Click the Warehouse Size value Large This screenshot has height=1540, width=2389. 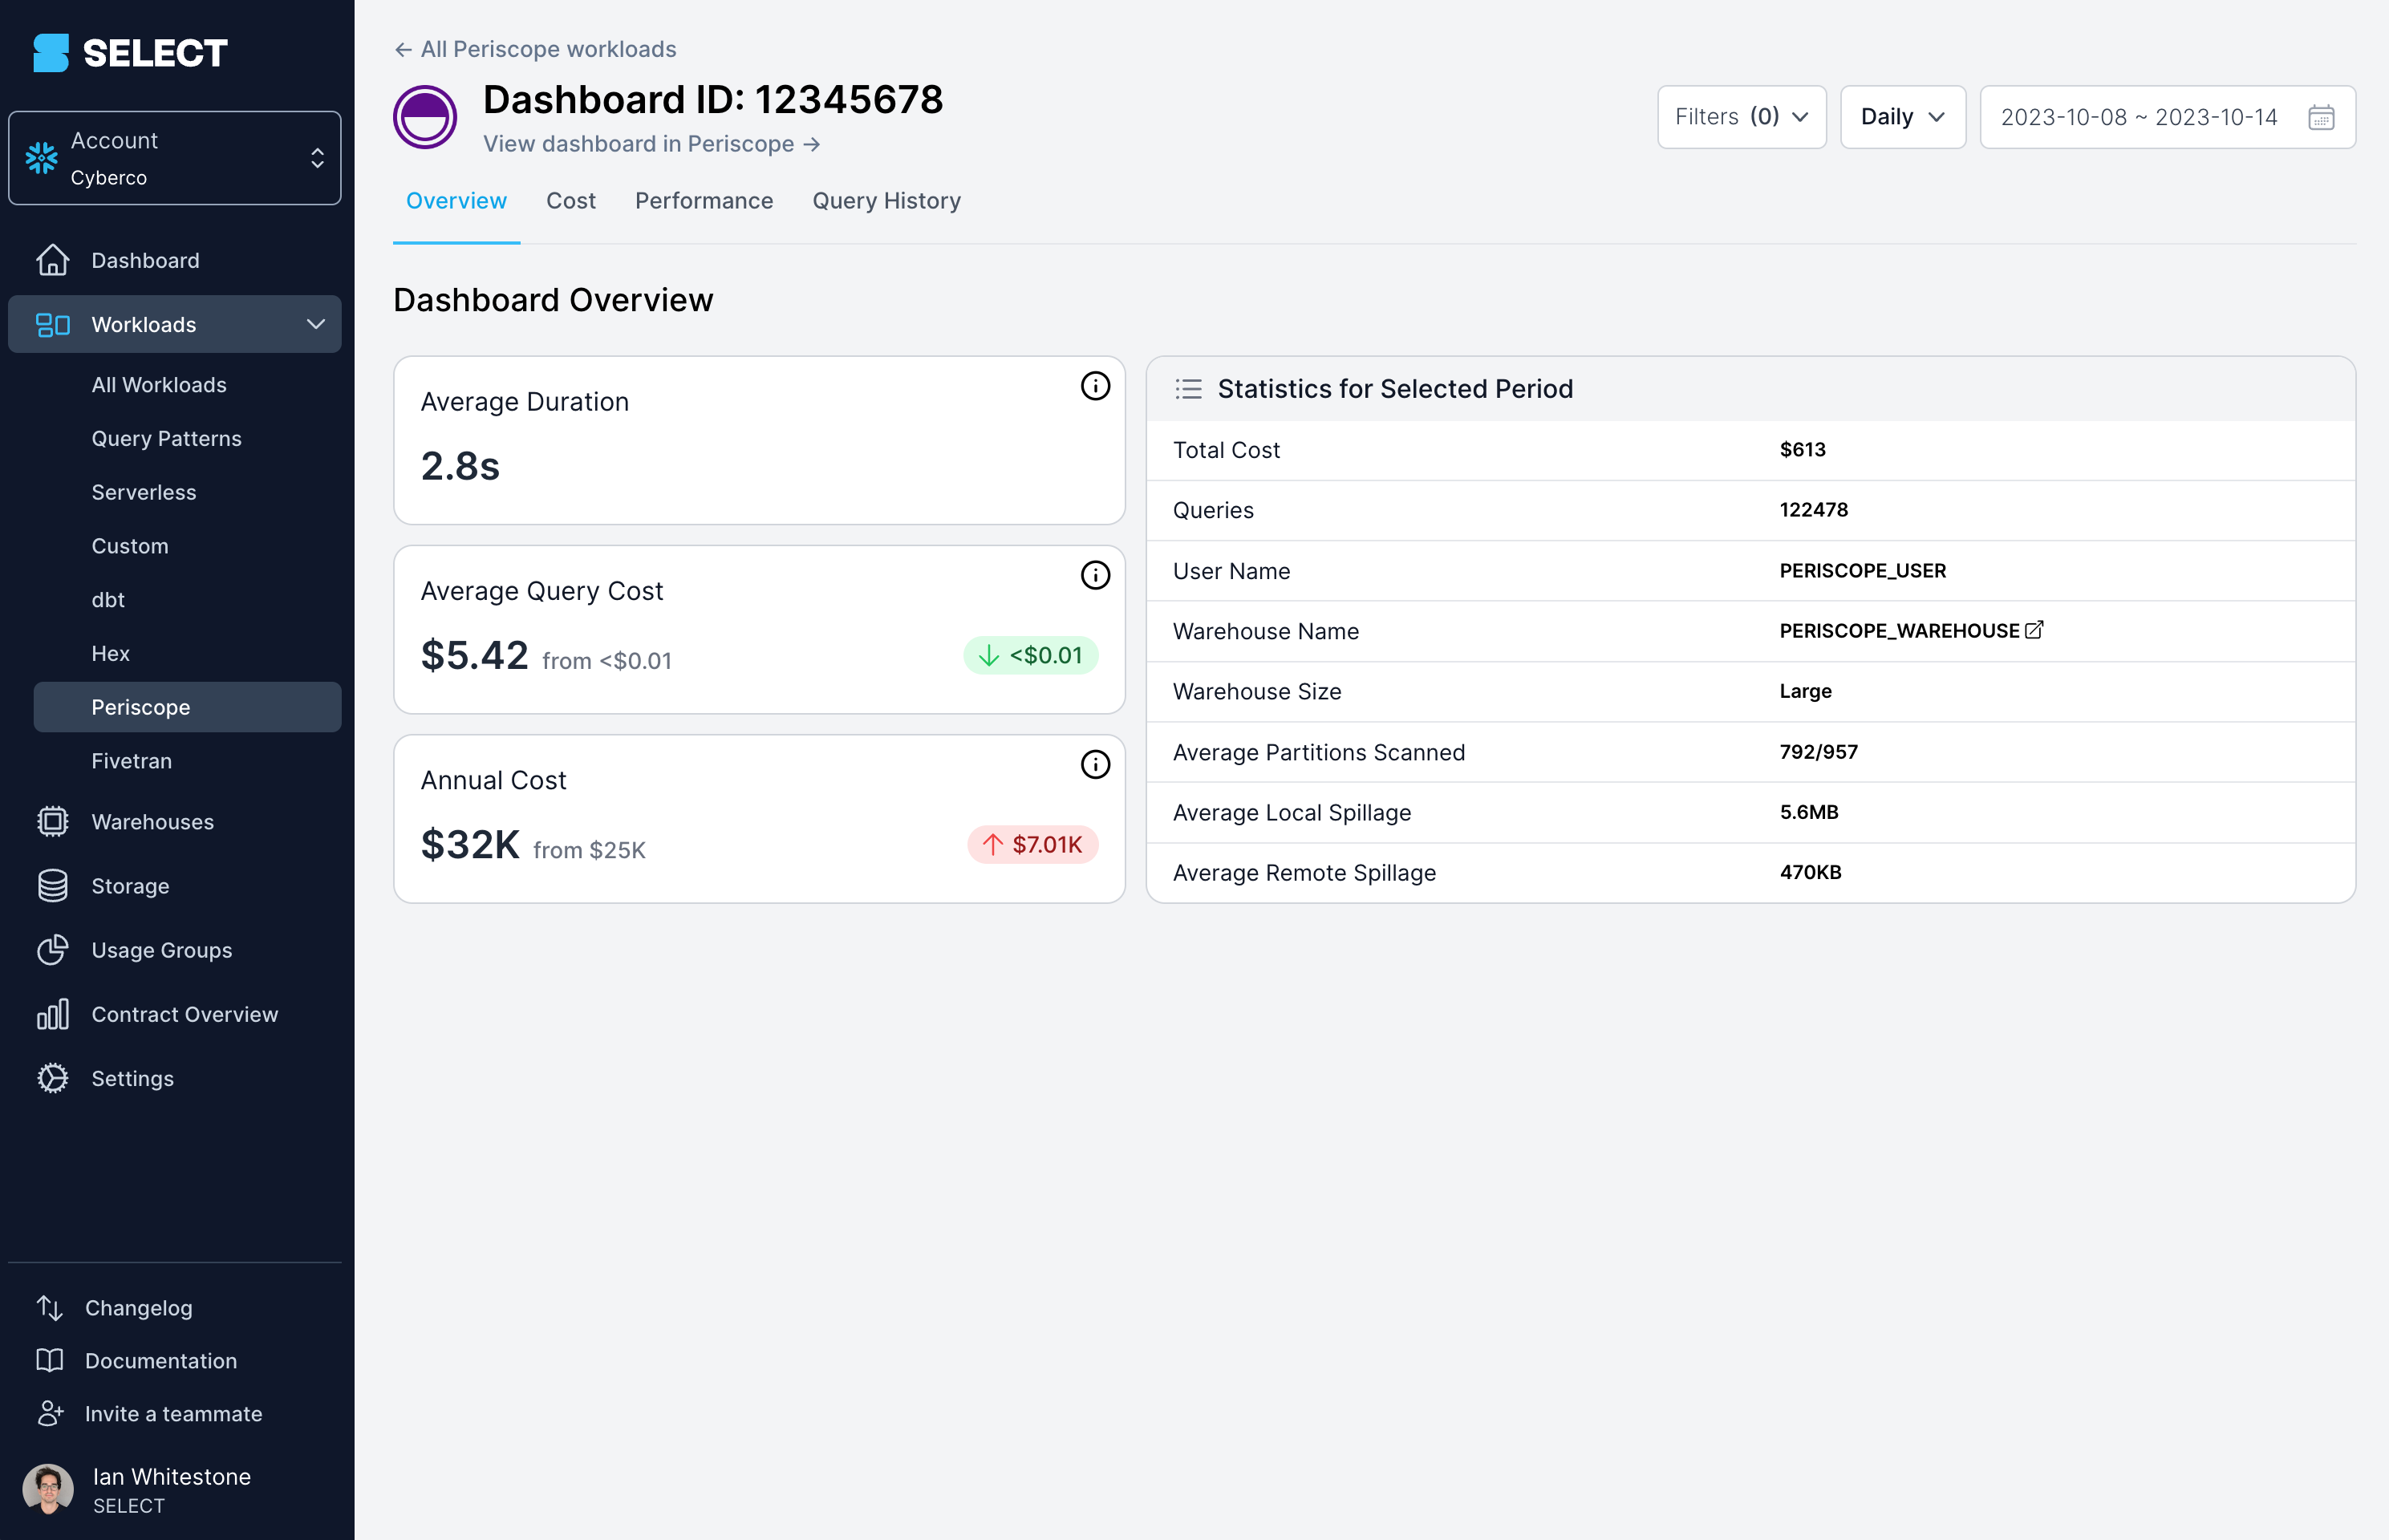pos(1806,692)
